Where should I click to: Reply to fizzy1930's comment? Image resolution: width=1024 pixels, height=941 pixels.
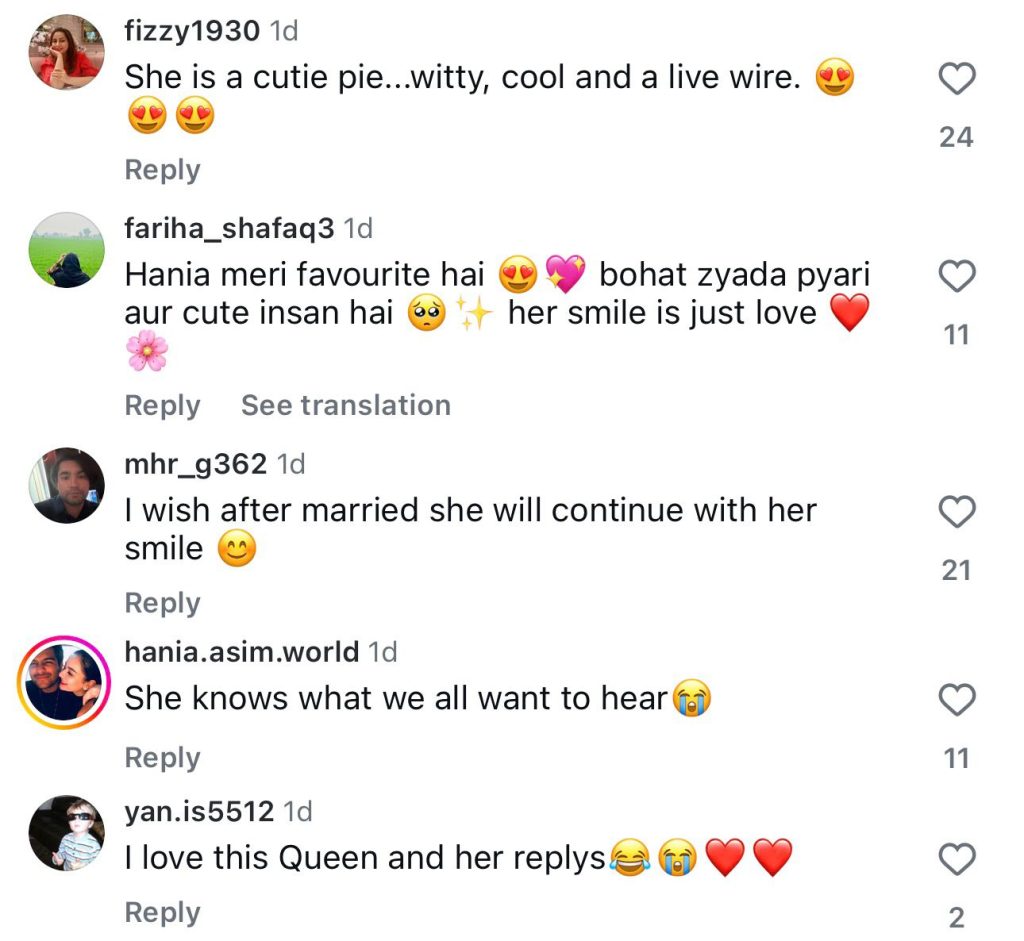[x=162, y=170]
